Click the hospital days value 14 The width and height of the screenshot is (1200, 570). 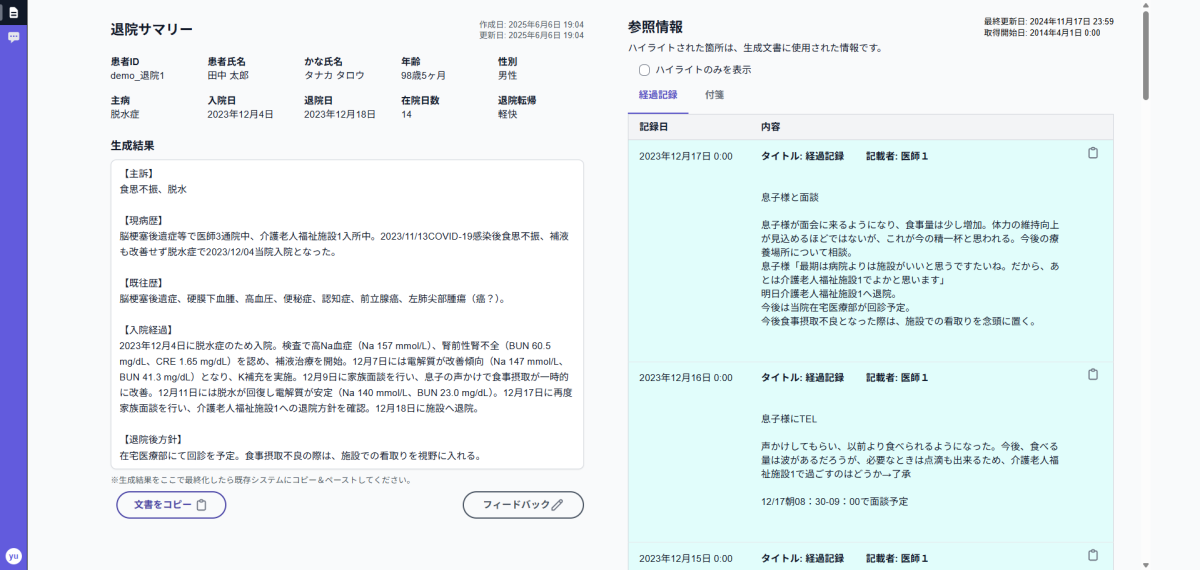click(406, 114)
